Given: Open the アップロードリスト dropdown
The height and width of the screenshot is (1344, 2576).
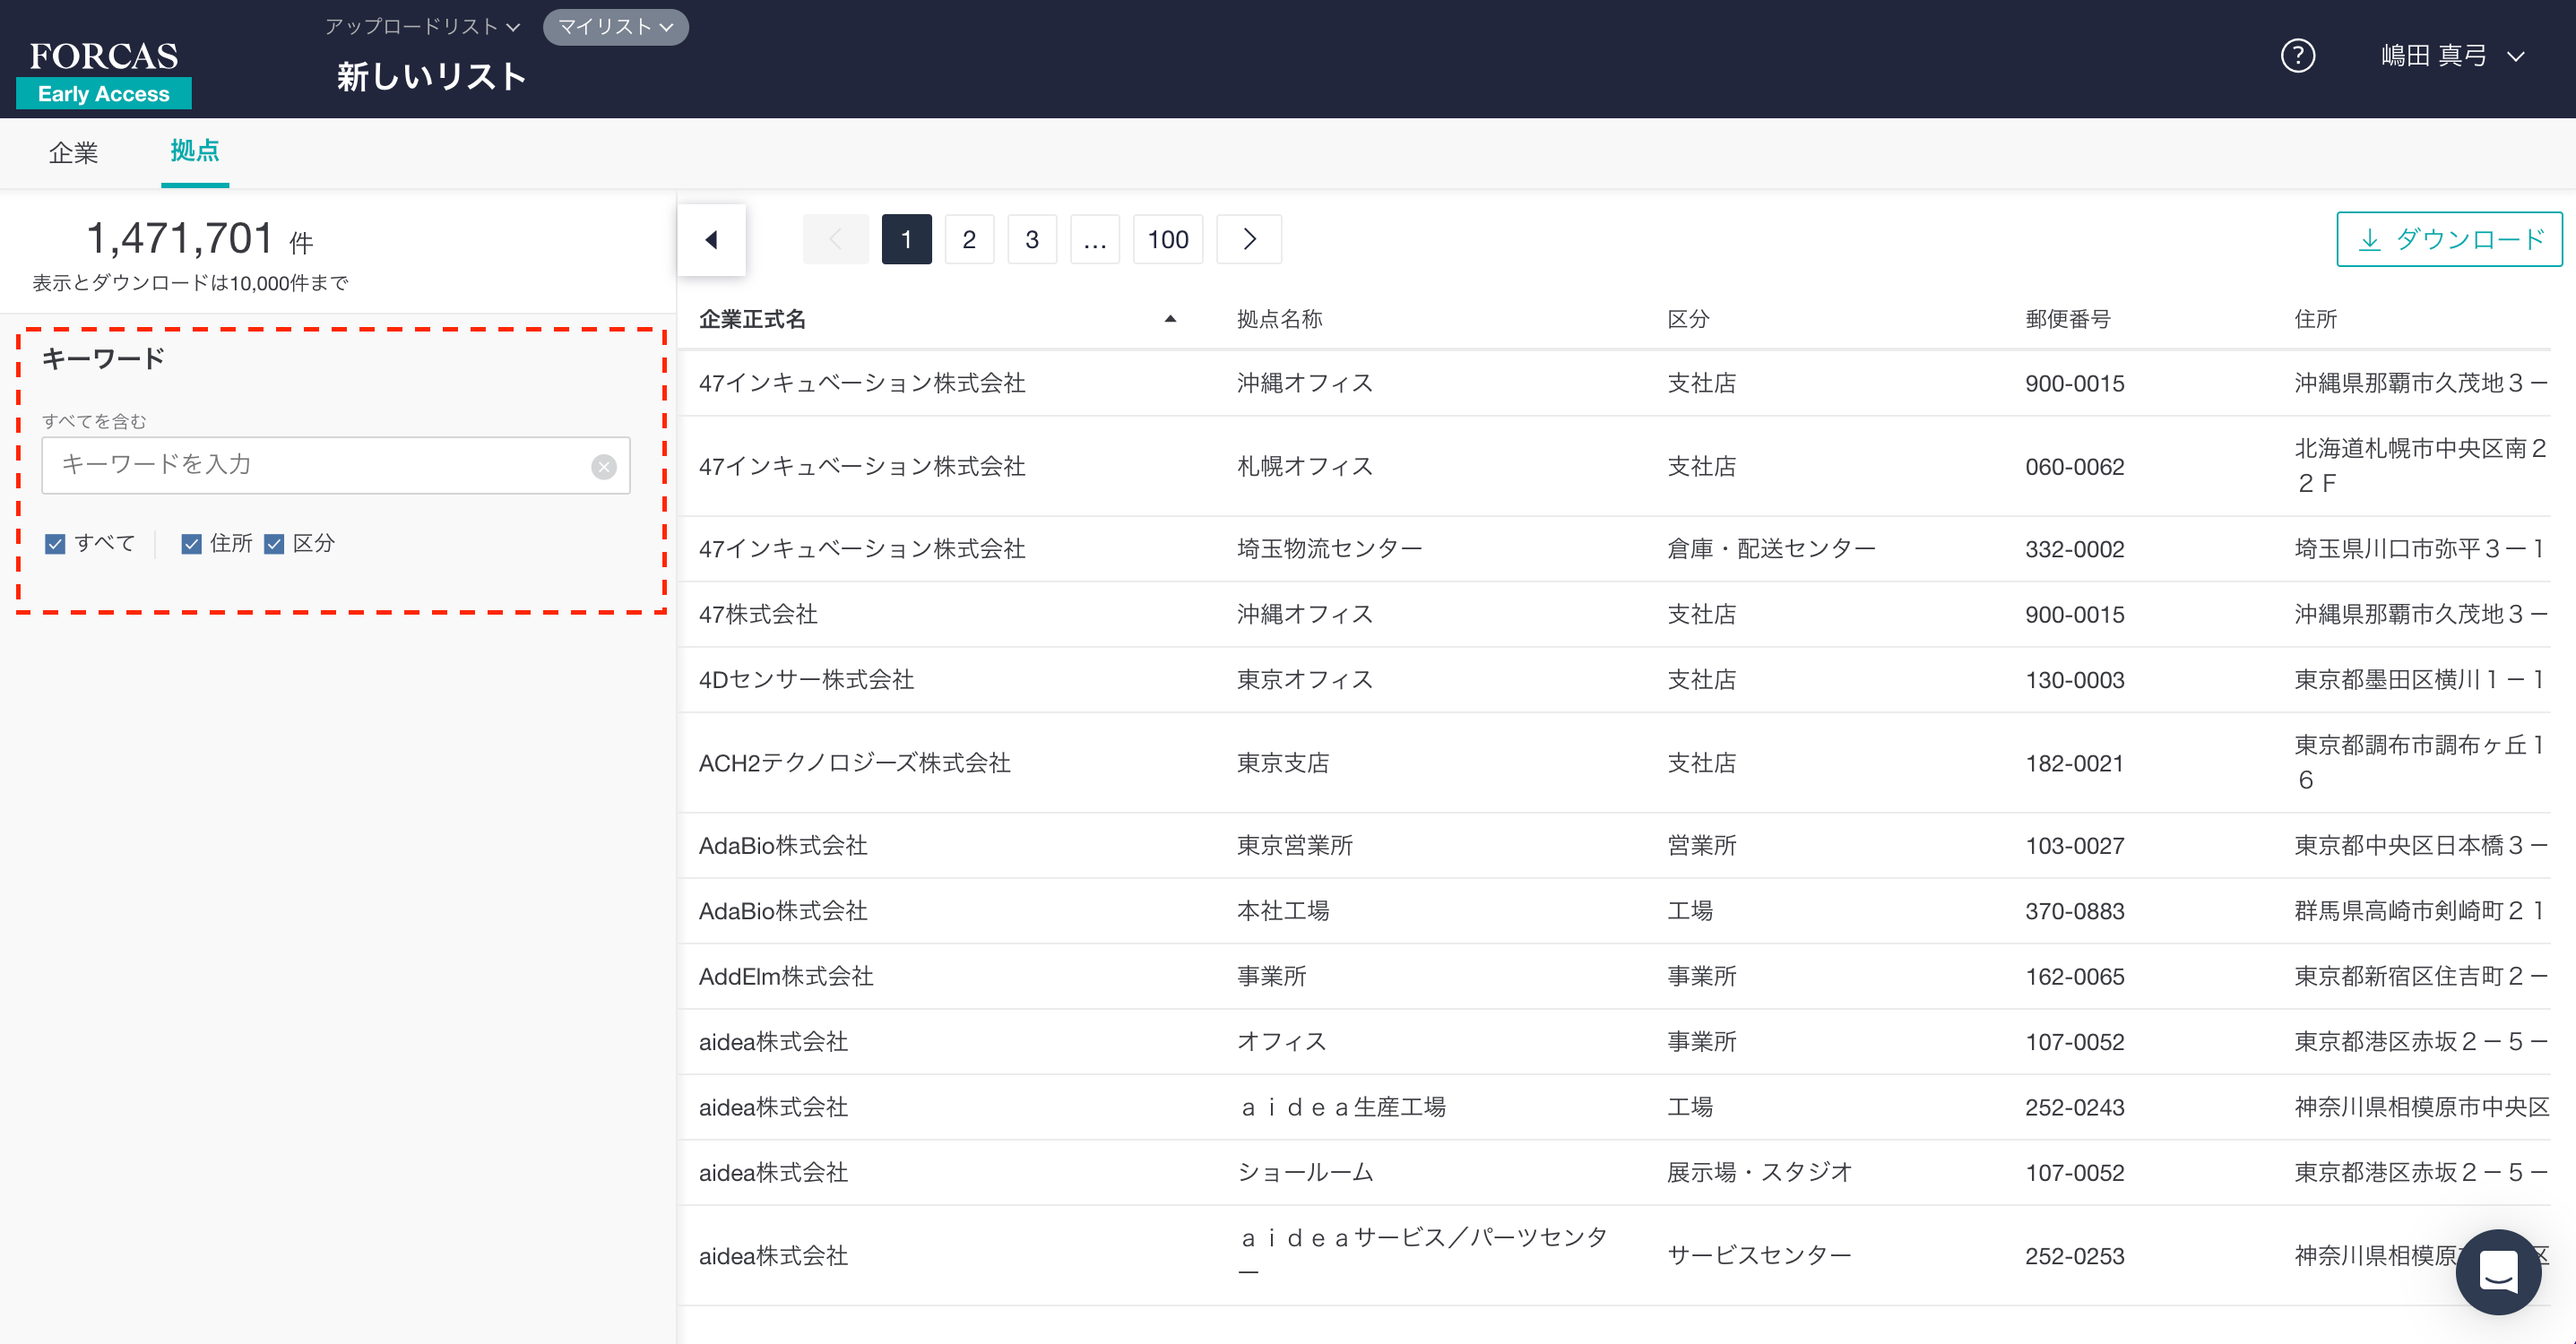Looking at the screenshot, I should [x=422, y=27].
